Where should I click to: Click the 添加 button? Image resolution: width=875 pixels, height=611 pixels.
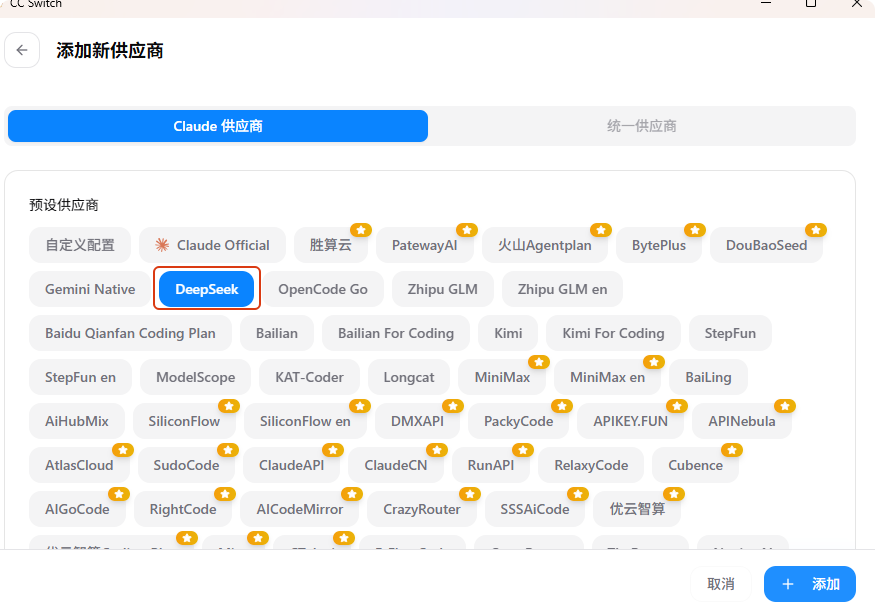click(810, 584)
